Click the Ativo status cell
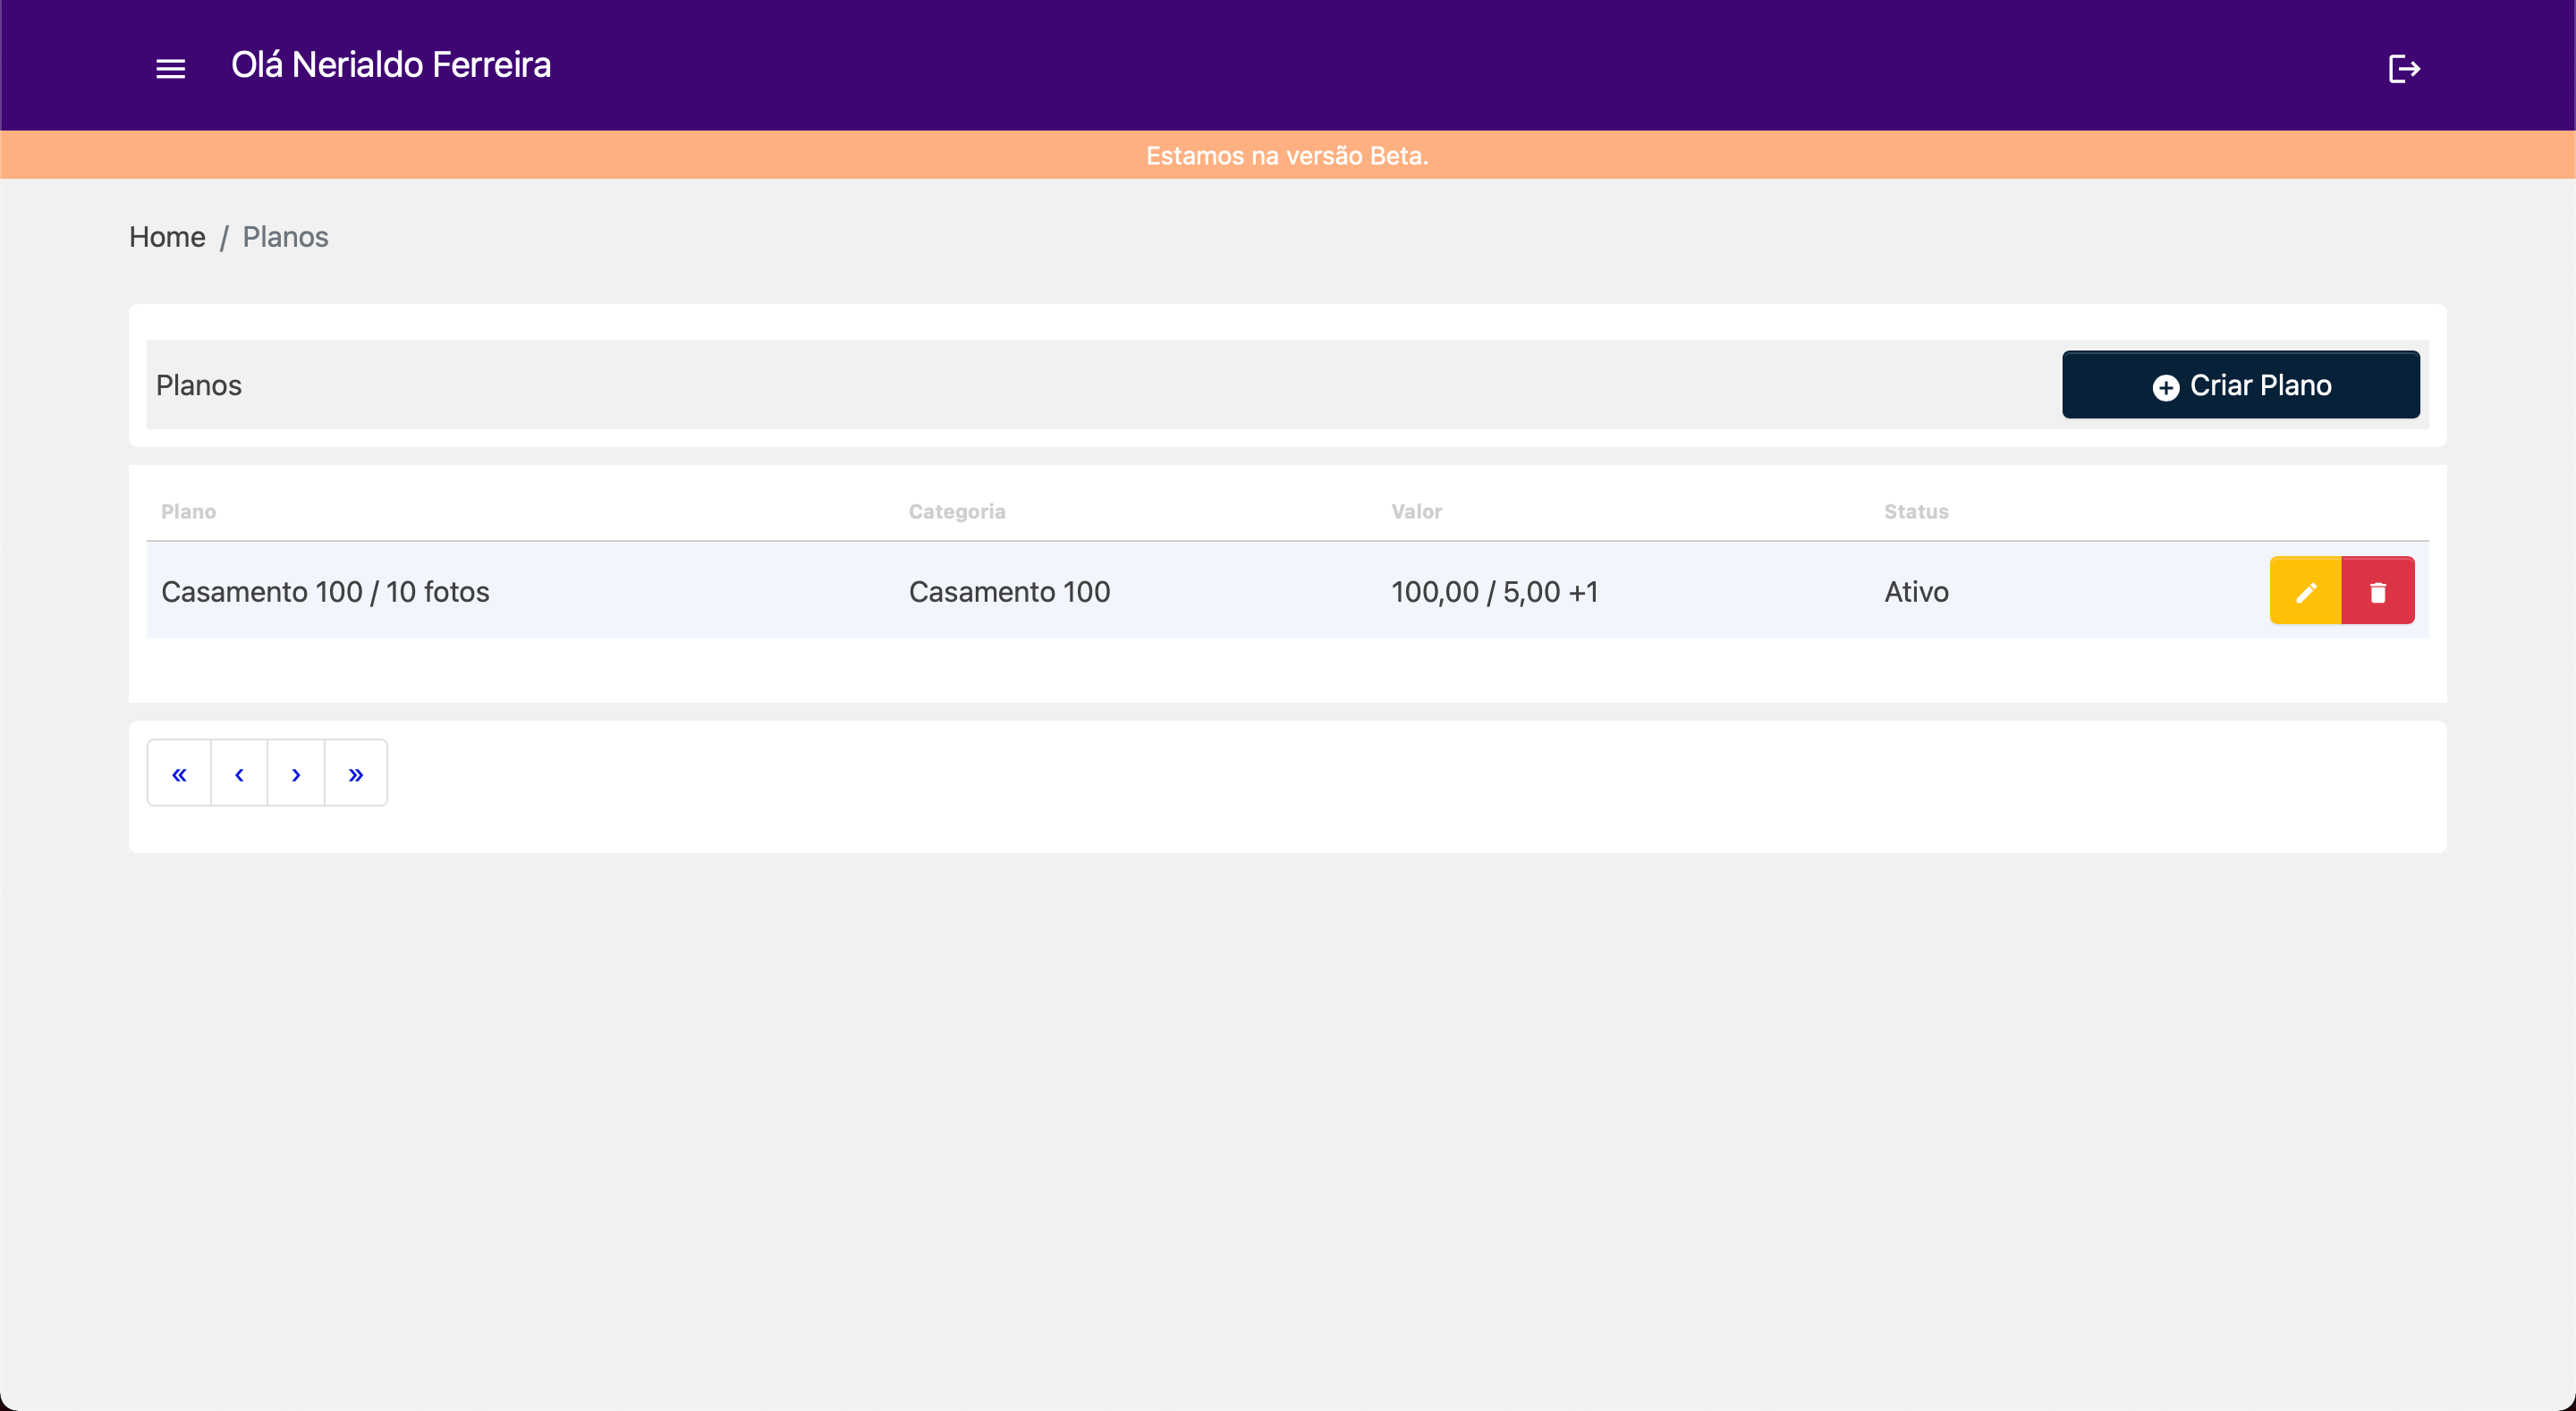Screen dimensions: 2576x1411 coord(1916,592)
